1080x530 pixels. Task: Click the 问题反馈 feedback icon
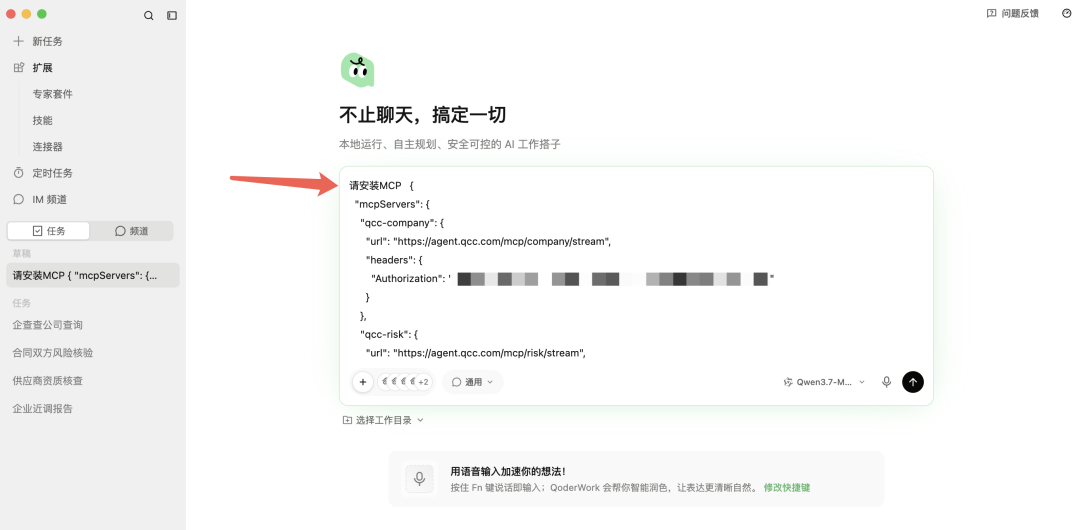[x=991, y=13]
